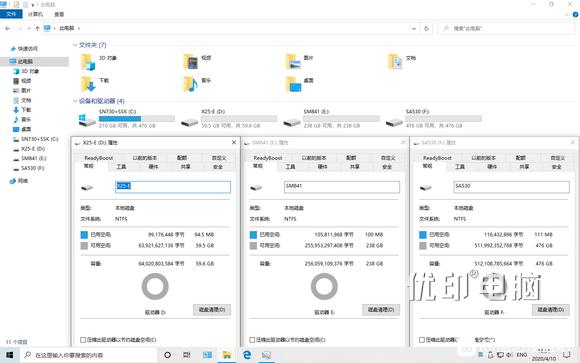Close the X25-E (D:) properties dialog
The height and width of the screenshot is (363, 580).
[x=234, y=142]
